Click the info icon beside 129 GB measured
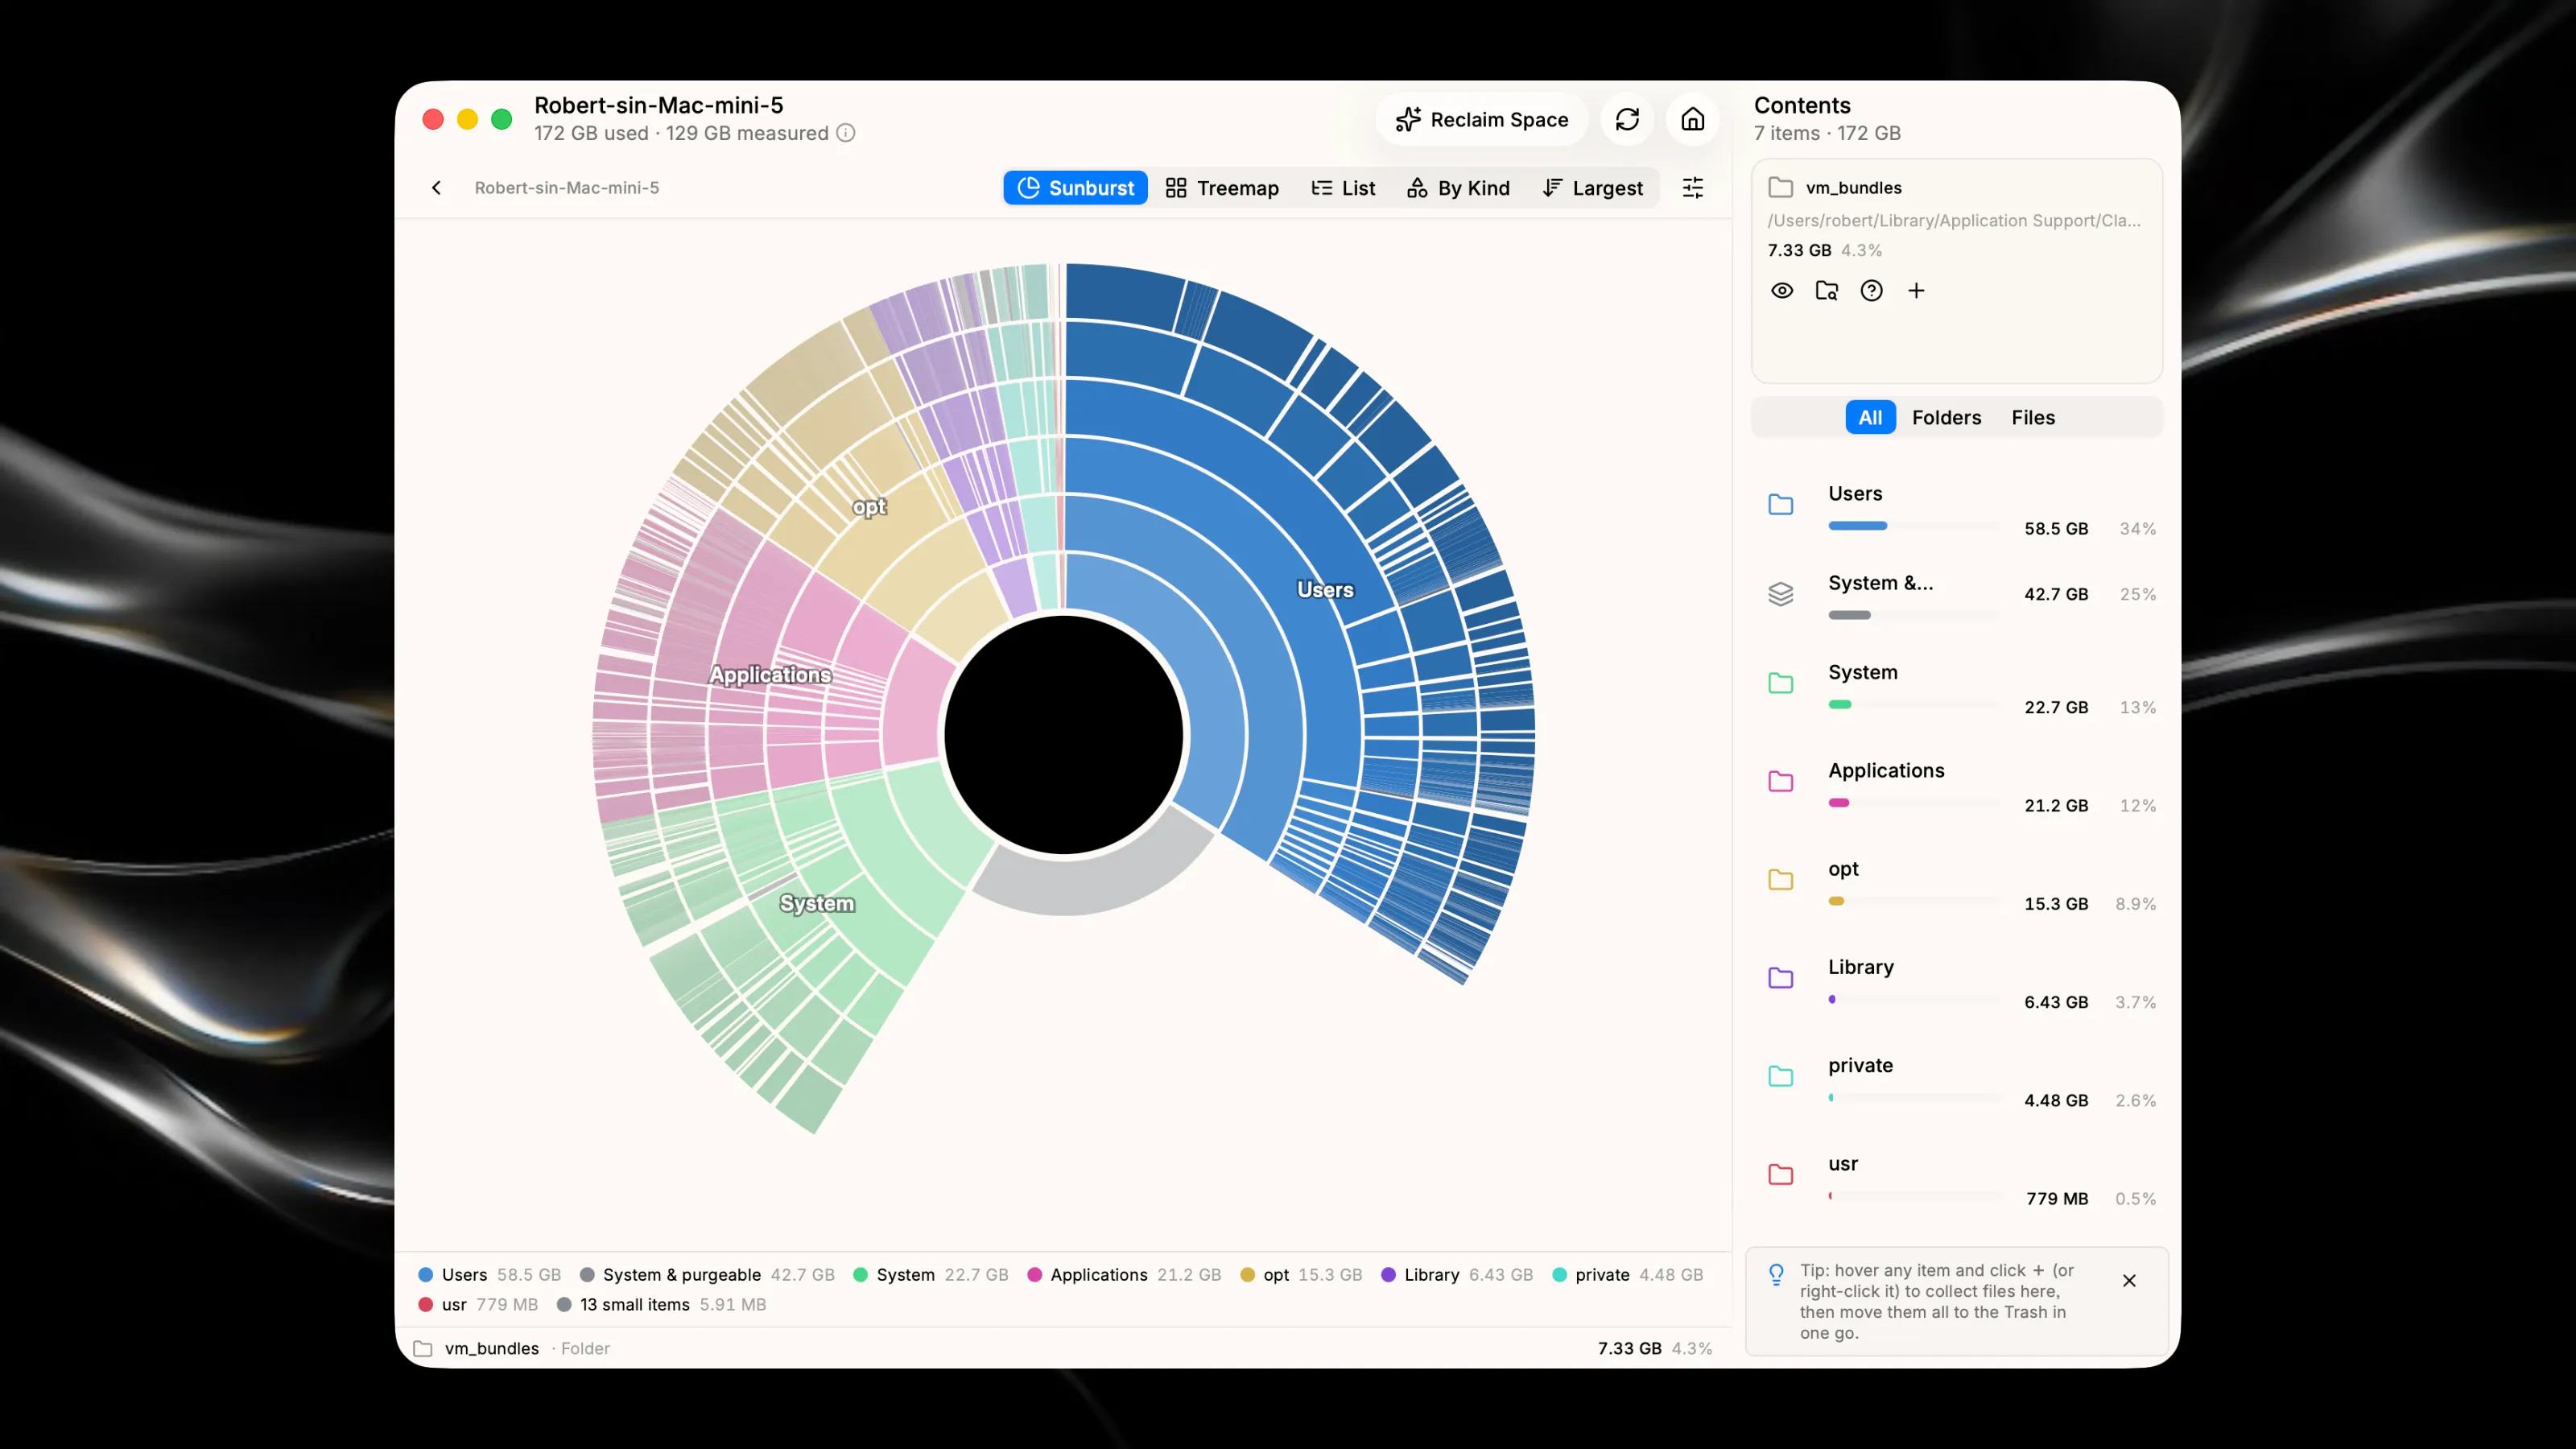 click(x=846, y=133)
